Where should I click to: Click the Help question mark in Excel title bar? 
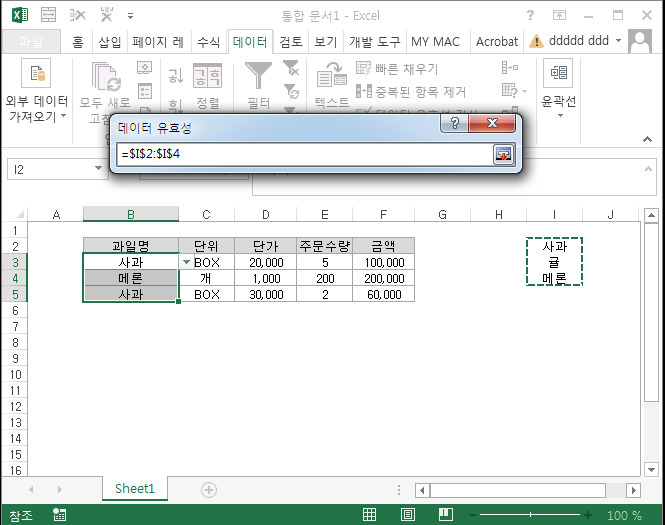point(530,15)
